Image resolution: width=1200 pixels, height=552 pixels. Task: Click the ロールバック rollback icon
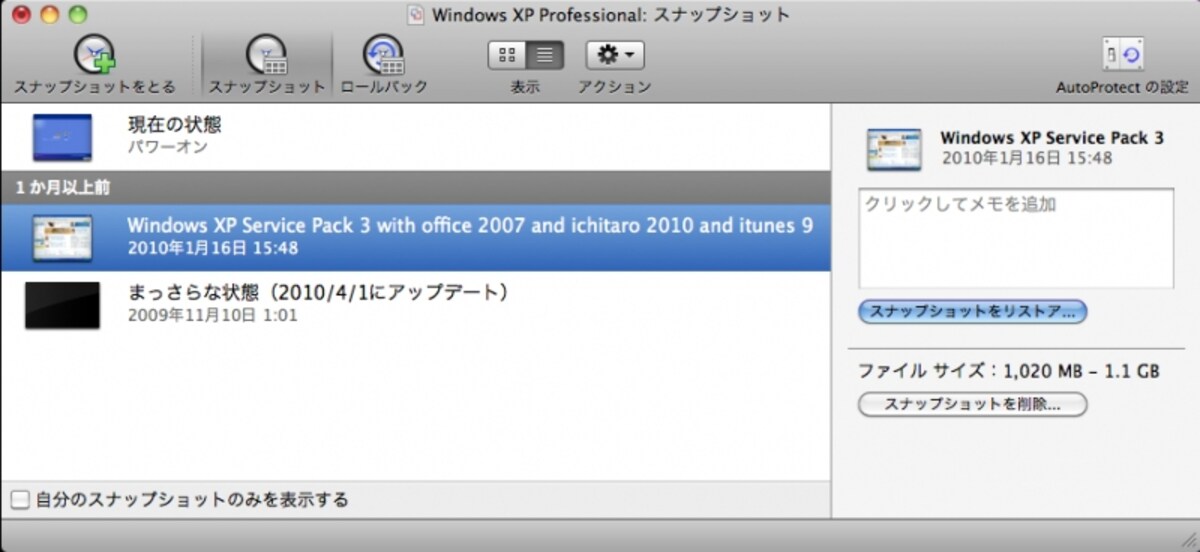[x=383, y=54]
